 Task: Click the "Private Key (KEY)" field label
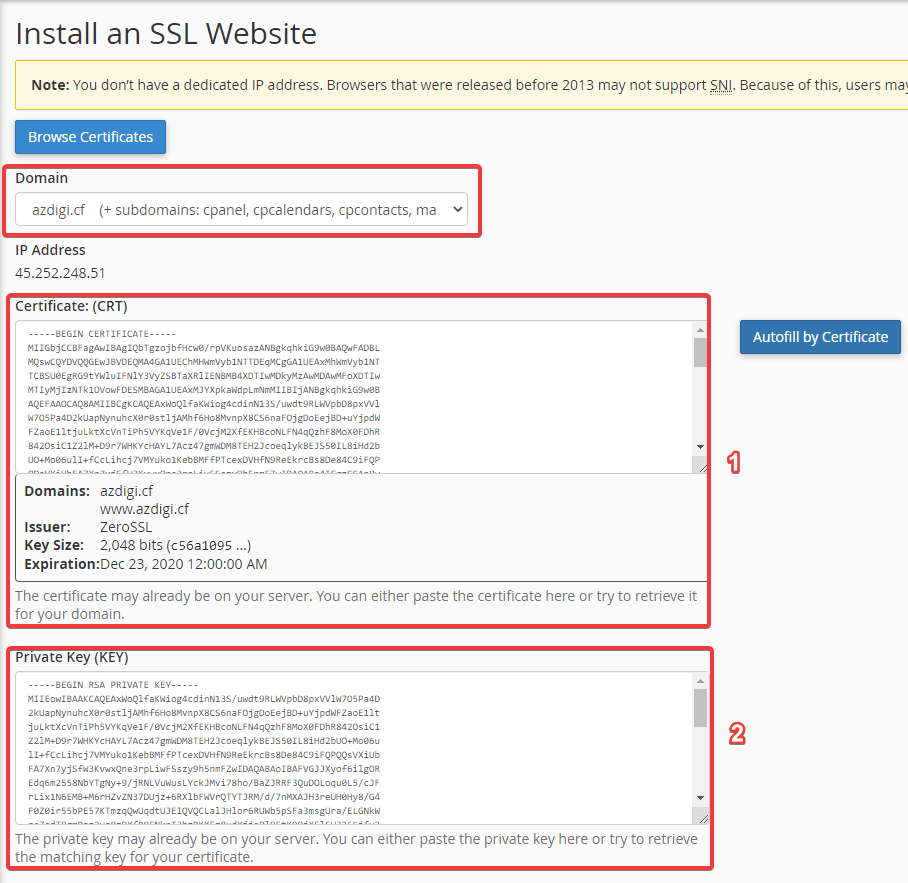pos(71,658)
